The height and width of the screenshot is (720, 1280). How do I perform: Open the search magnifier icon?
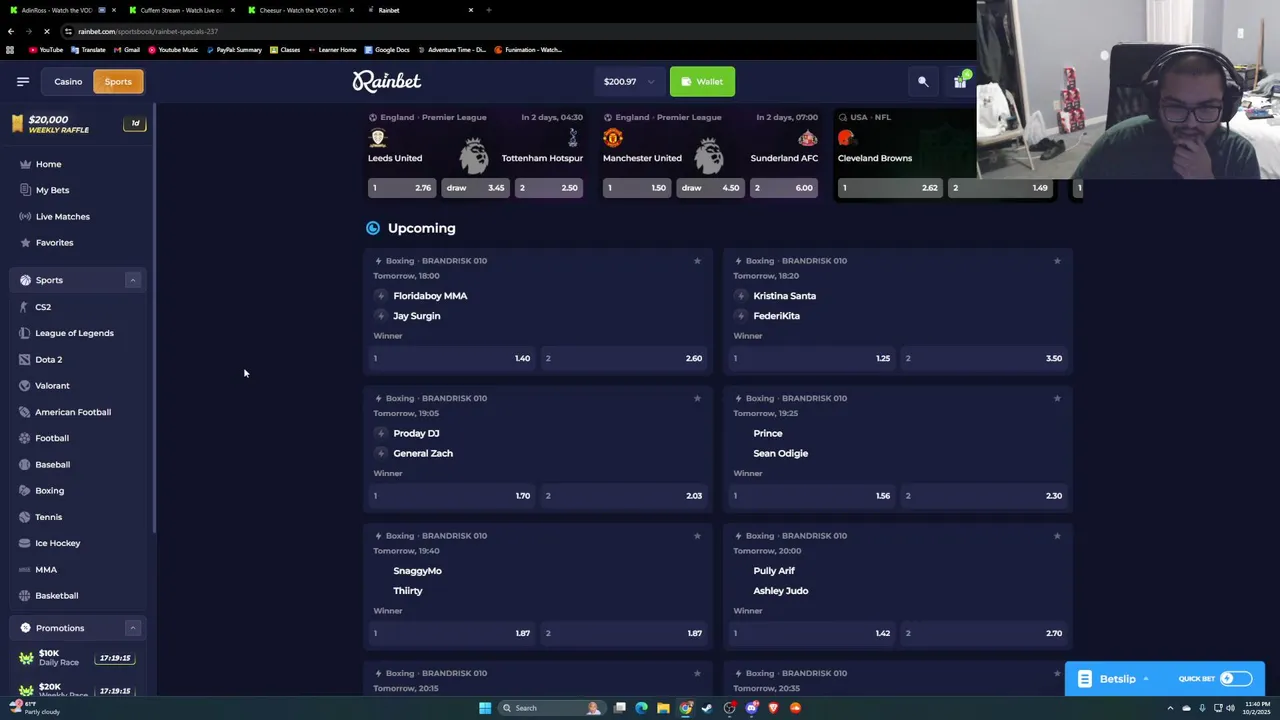[923, 82]
